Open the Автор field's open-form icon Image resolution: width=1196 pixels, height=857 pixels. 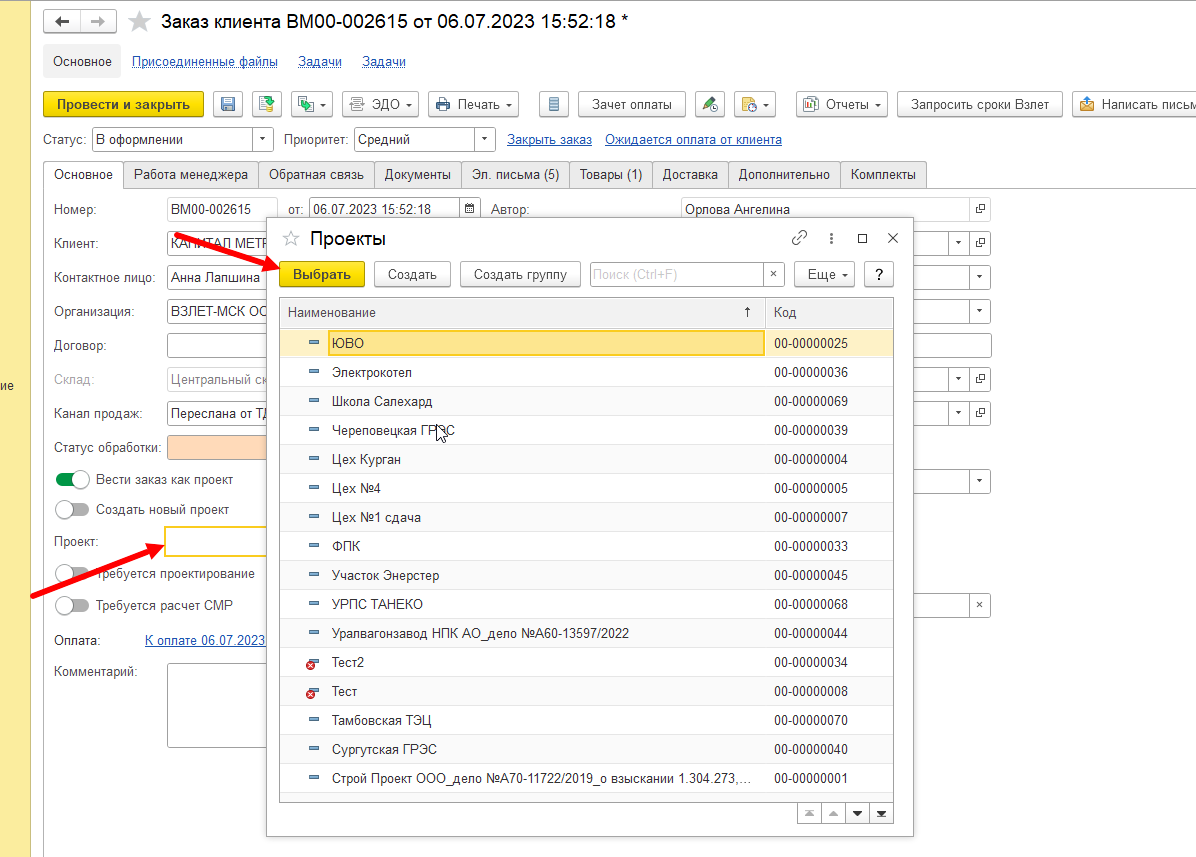pyautogui.click(x=980, y=209)
